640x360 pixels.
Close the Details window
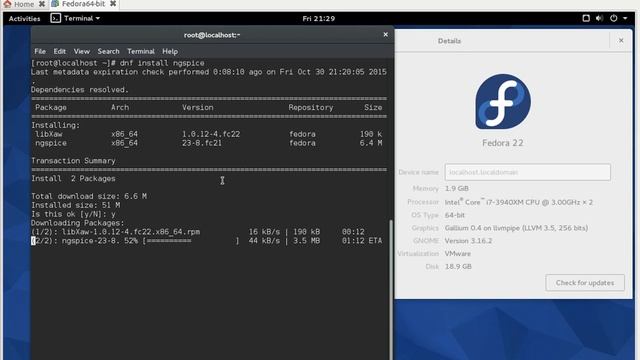621,40
